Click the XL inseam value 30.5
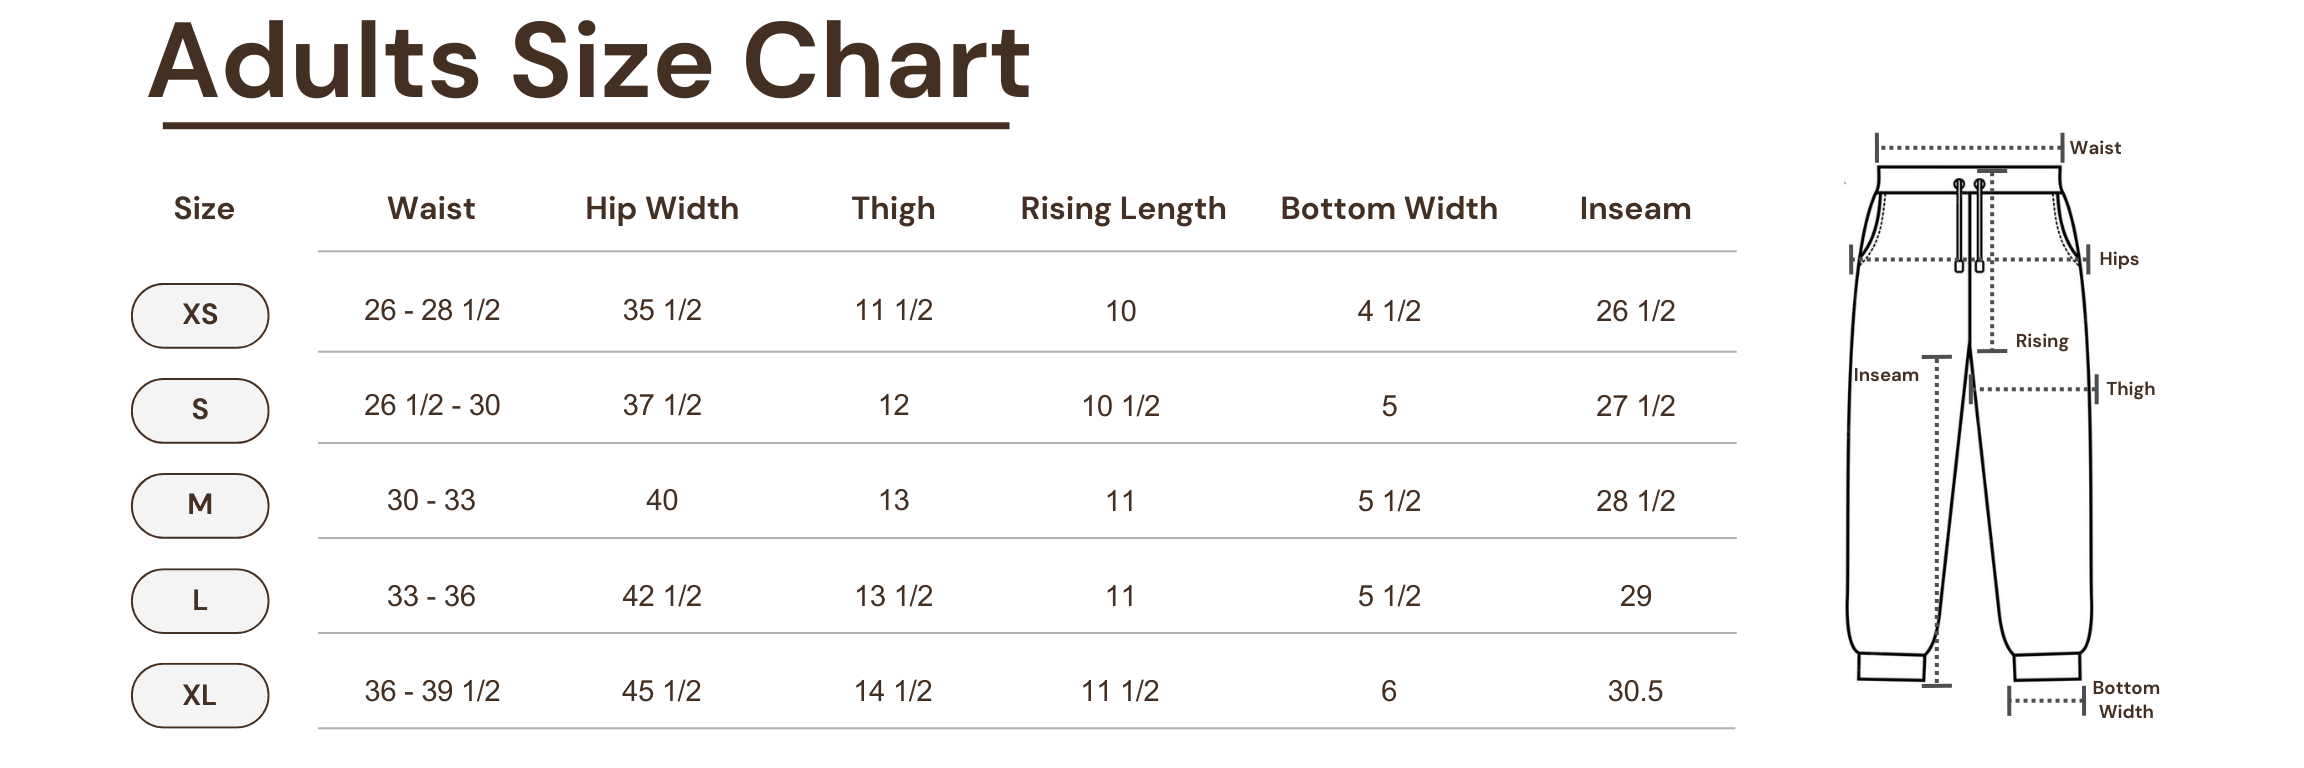2304x768 pixels. 1635,691
